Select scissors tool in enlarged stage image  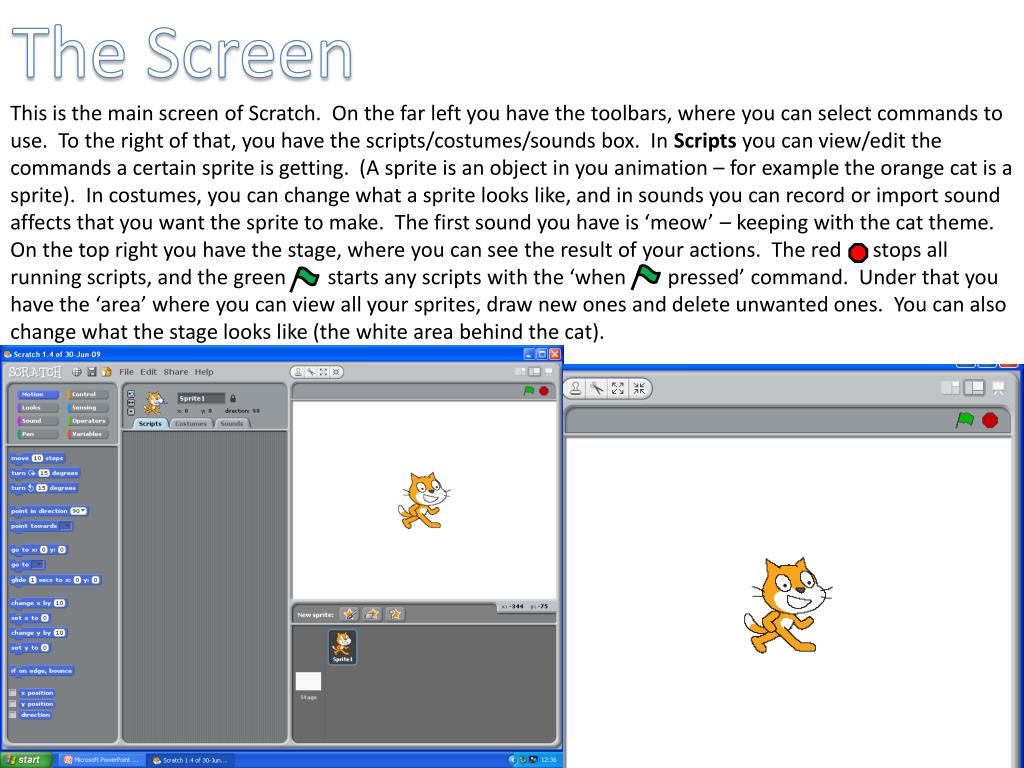597,389
